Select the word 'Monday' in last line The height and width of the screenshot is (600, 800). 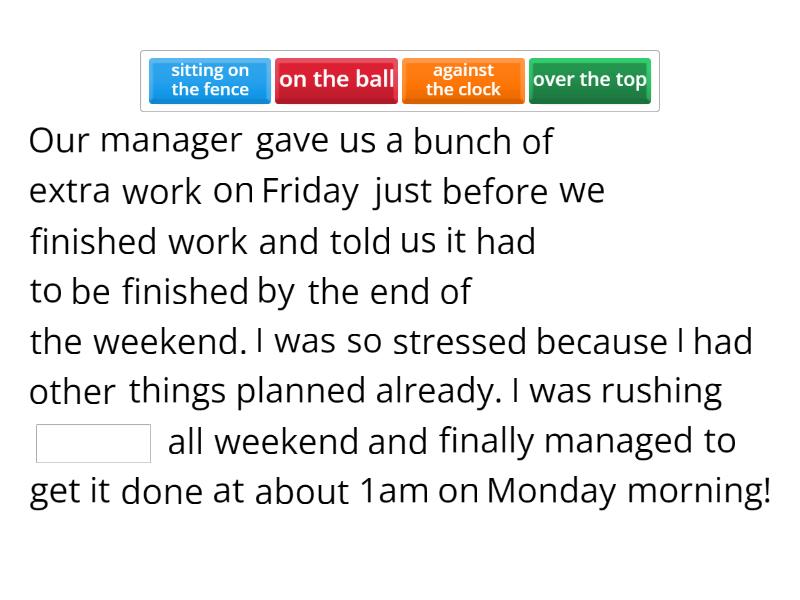coord(552,492)
